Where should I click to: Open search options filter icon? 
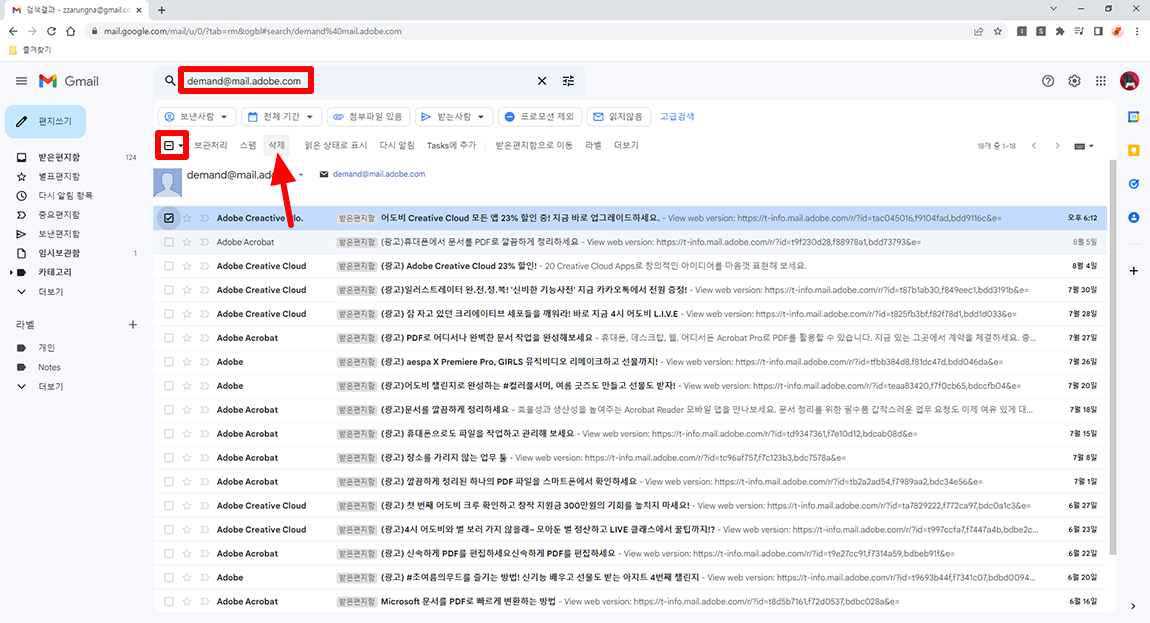[568, 81]
